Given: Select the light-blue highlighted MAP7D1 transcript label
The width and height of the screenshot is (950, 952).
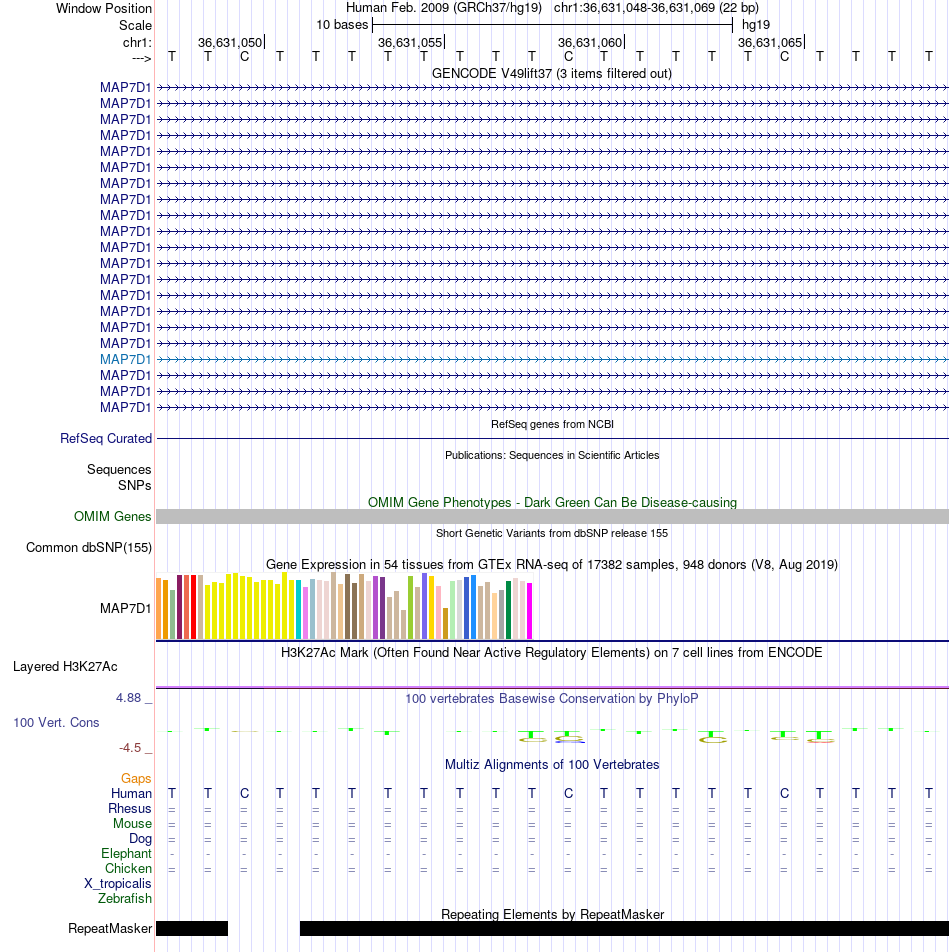Looking at the screenshot, I should click(x=126, y=359).
